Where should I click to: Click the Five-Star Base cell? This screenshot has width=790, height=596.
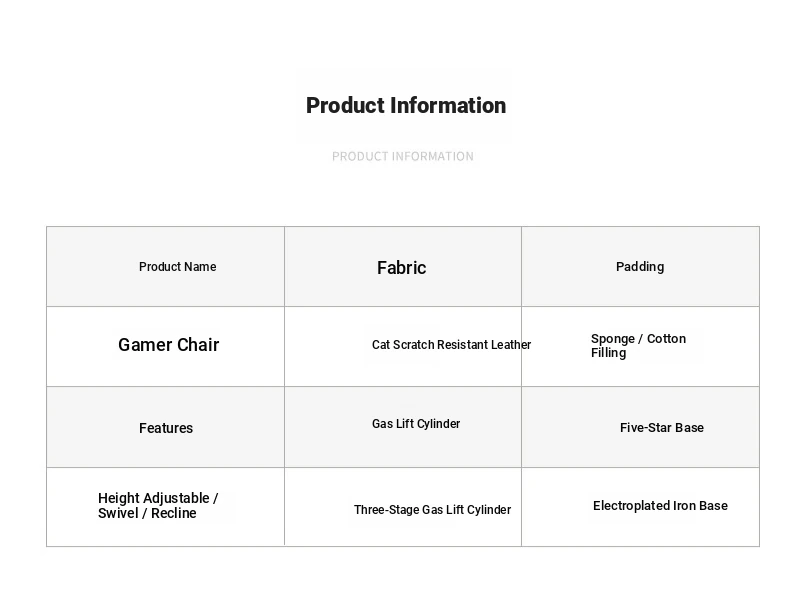[x=640, y=427]
